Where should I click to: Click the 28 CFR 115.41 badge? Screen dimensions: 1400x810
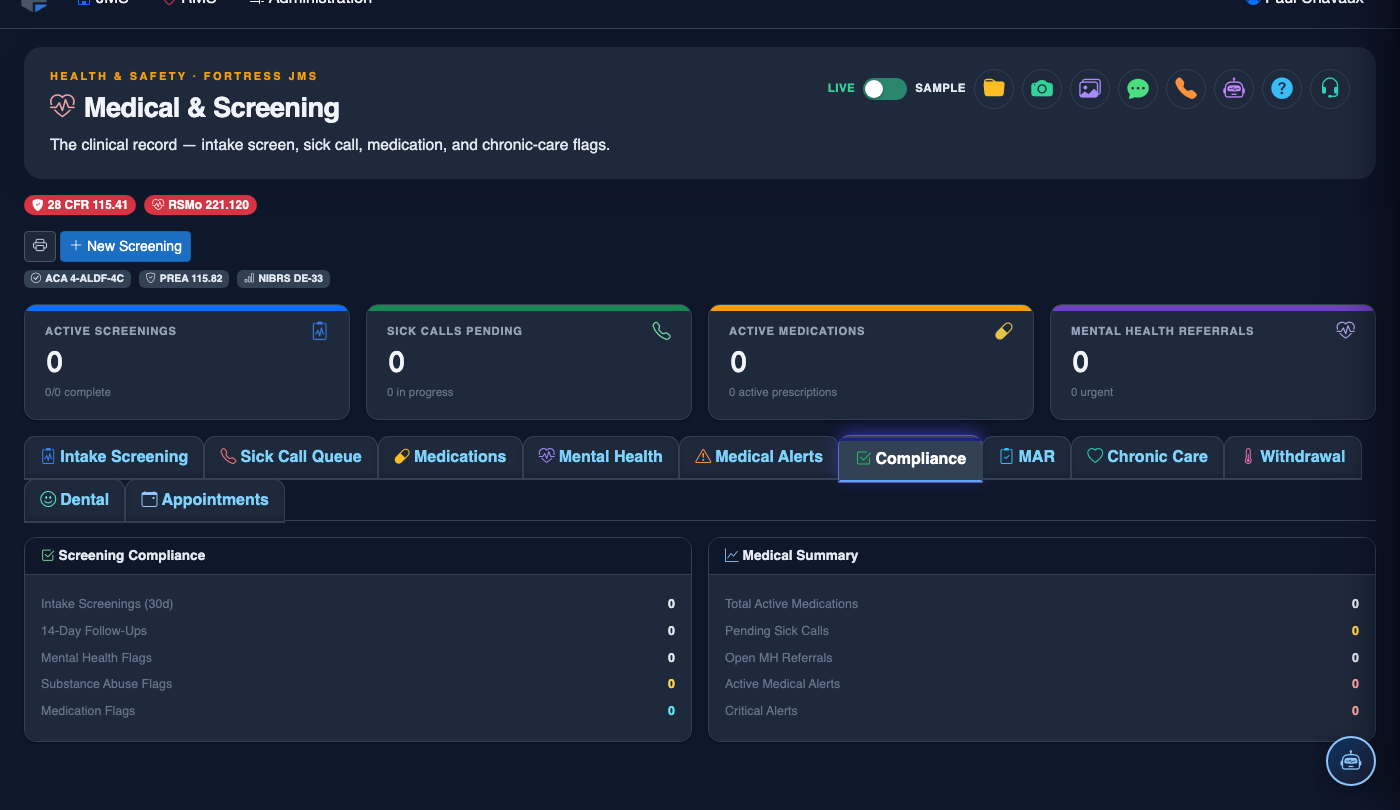click(80, 205)
